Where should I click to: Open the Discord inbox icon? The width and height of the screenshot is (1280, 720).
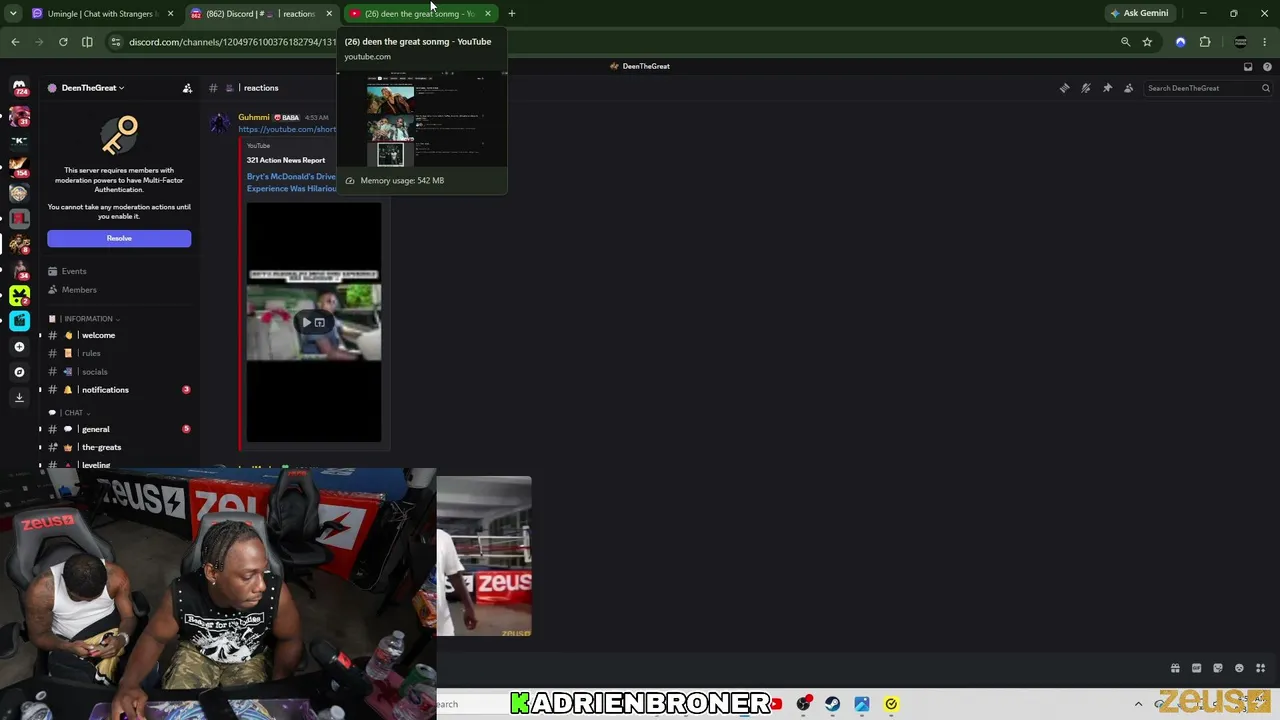pos(1248,66)
